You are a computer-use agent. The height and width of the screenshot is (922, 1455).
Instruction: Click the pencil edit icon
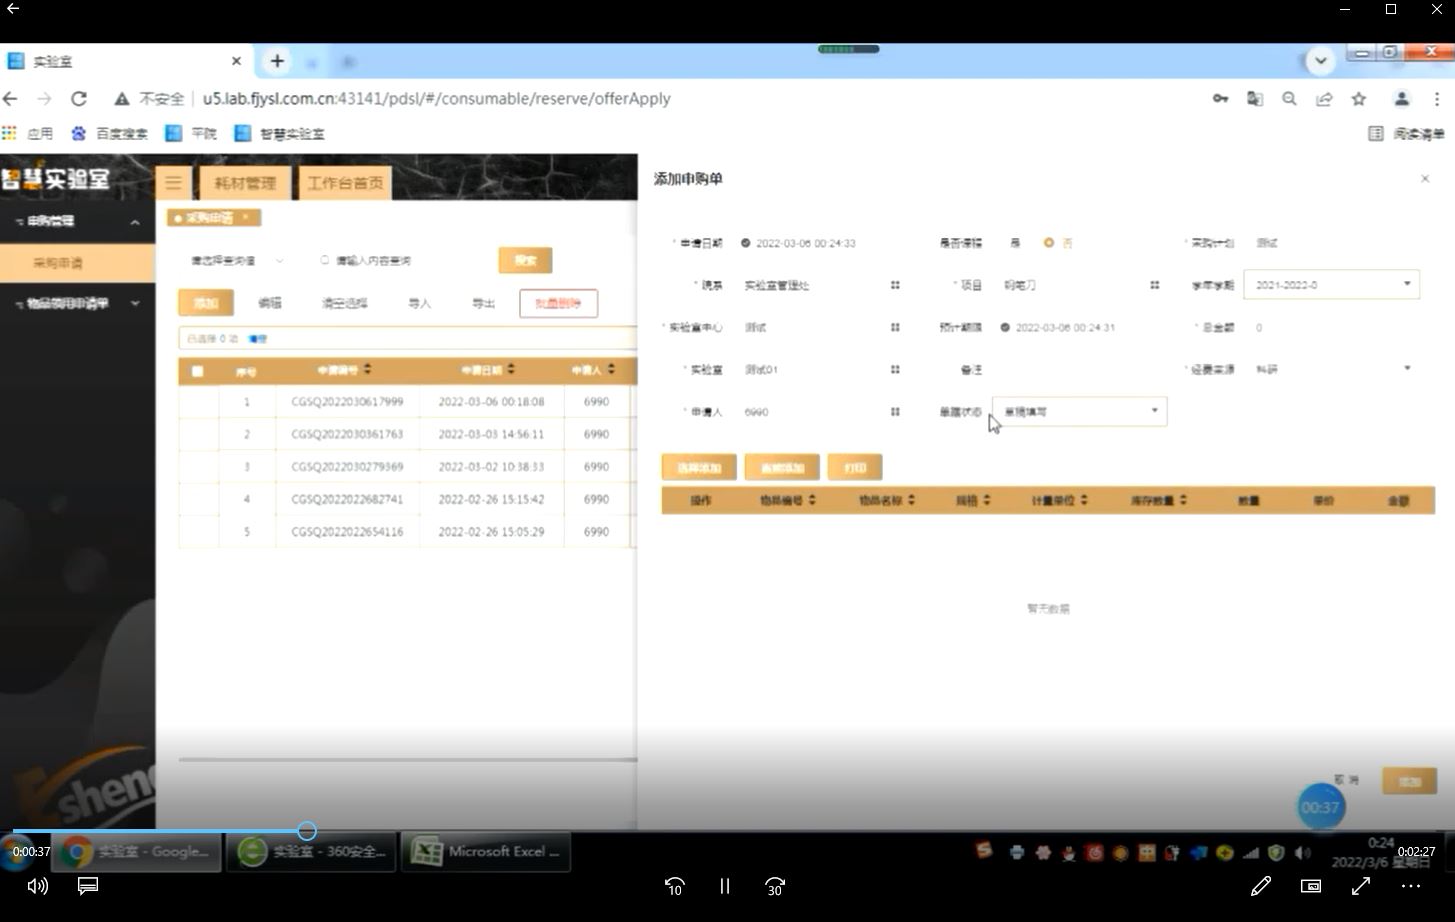(x=1261, y=886)
